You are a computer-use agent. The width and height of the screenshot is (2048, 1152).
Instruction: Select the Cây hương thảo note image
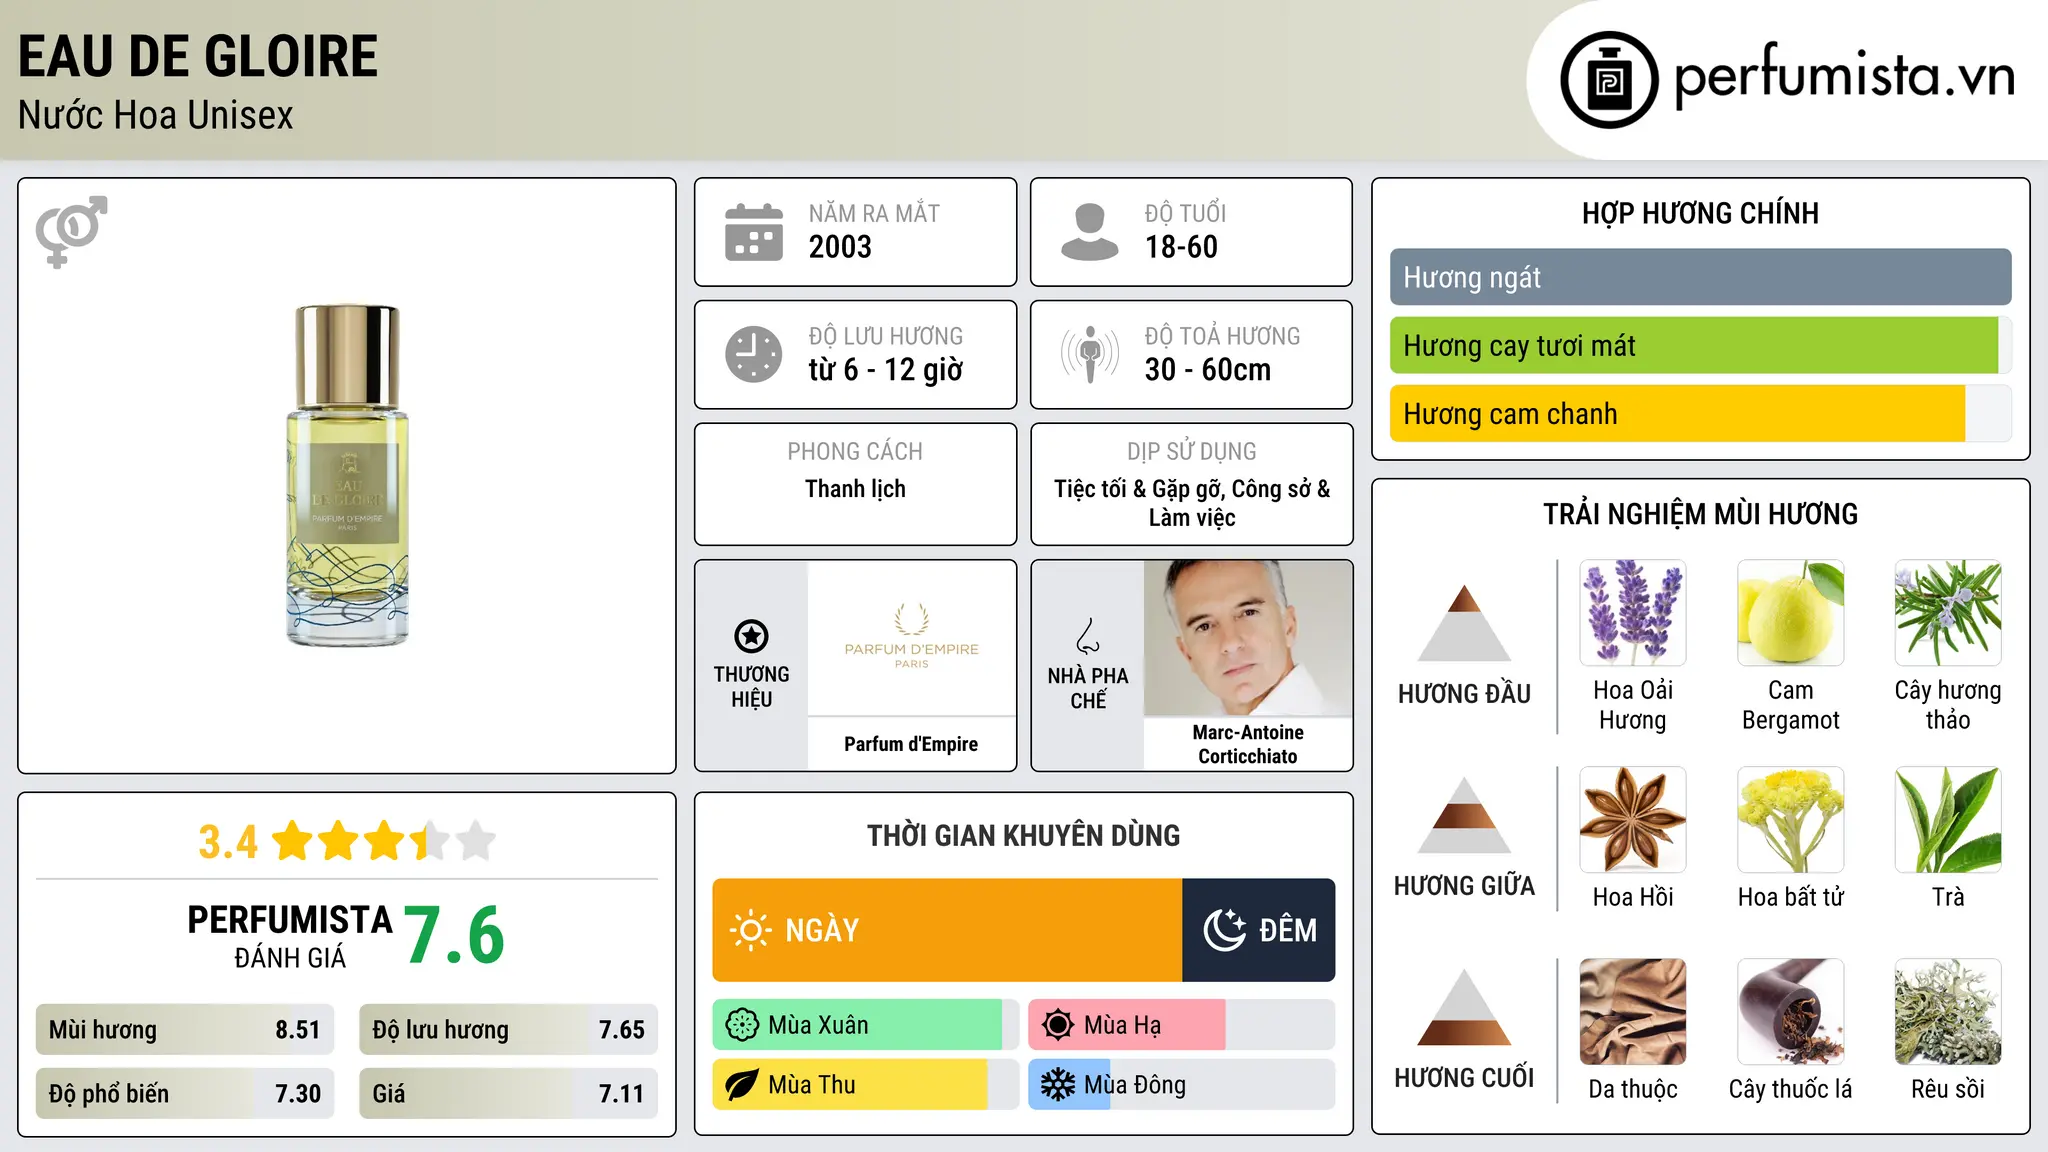coord(1948,613)
